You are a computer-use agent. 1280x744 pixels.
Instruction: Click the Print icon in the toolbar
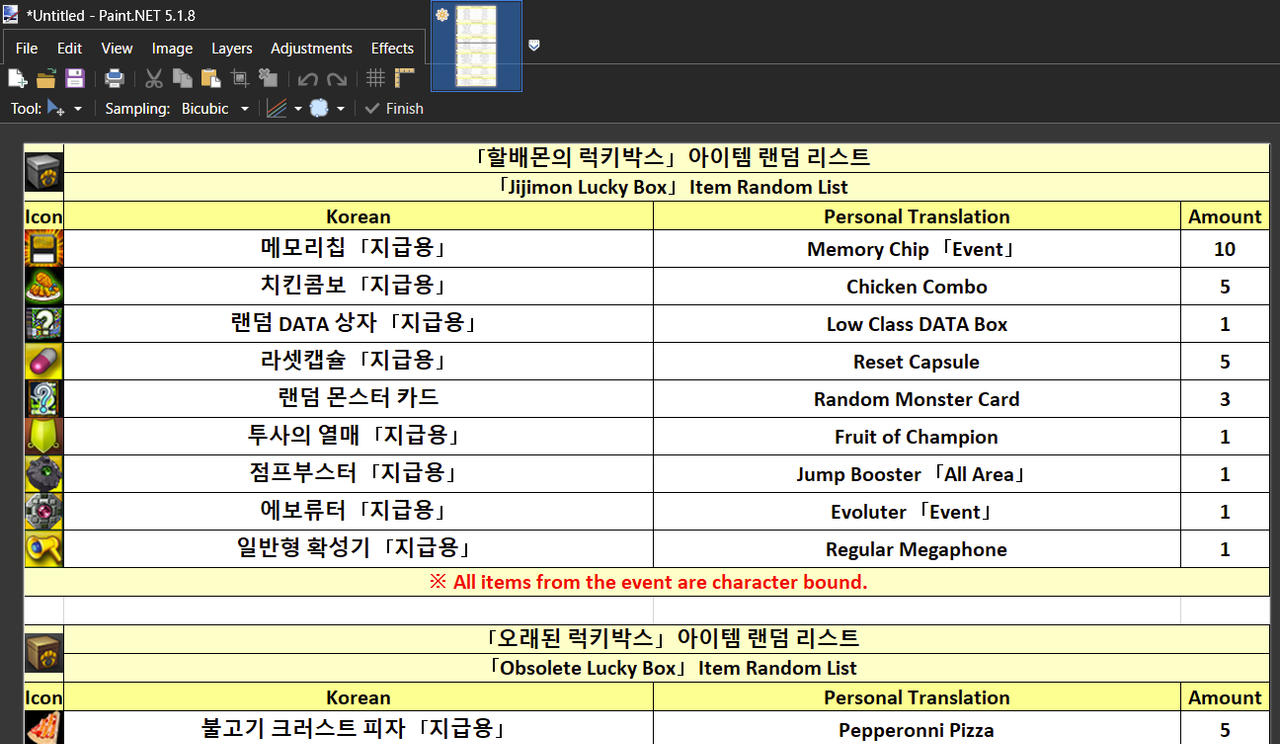click(x=114, y=78)
